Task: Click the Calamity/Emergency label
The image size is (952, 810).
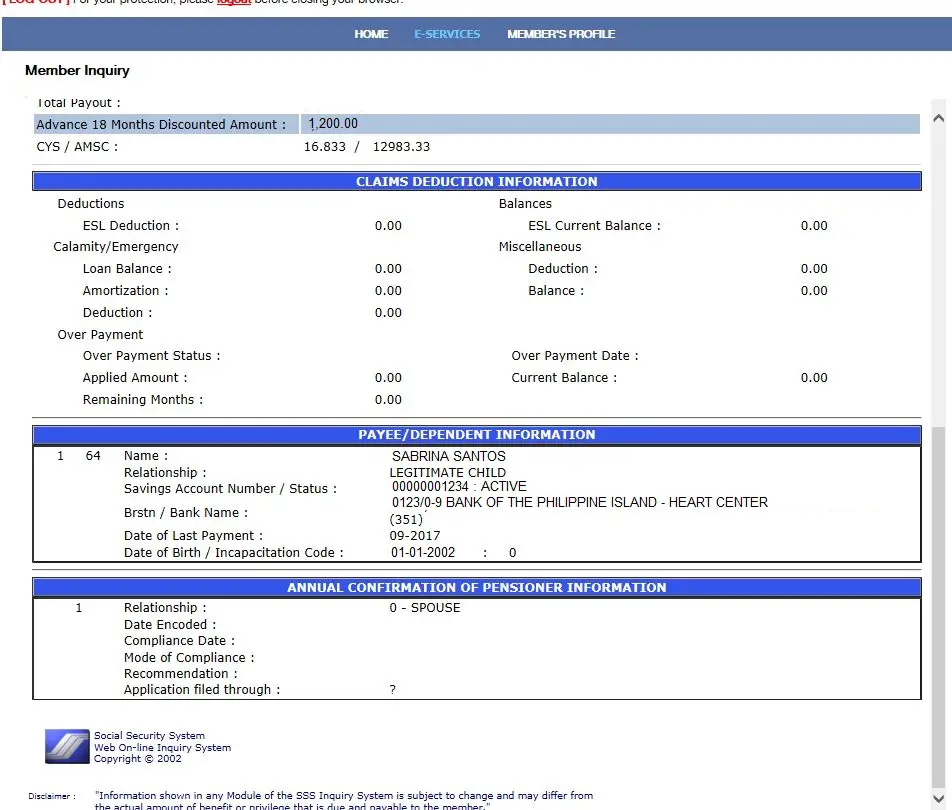Action: [x=115, y=247]
